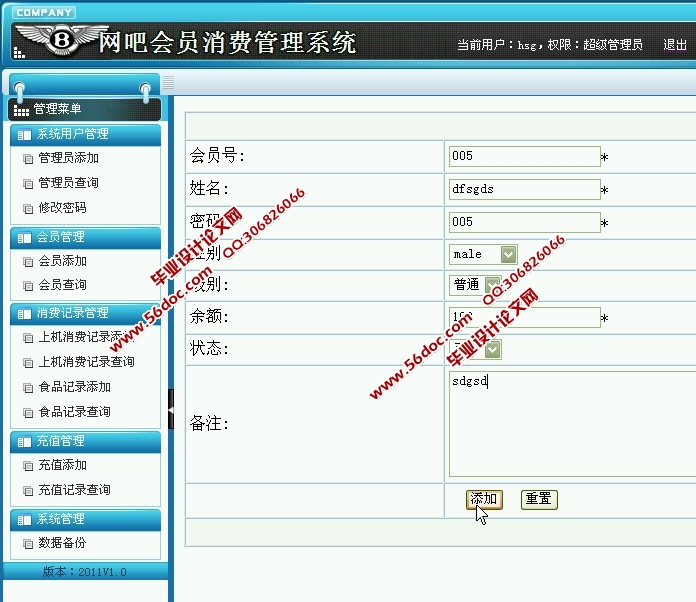Click the winged 8 logo in header

click(x=61, y=40)
